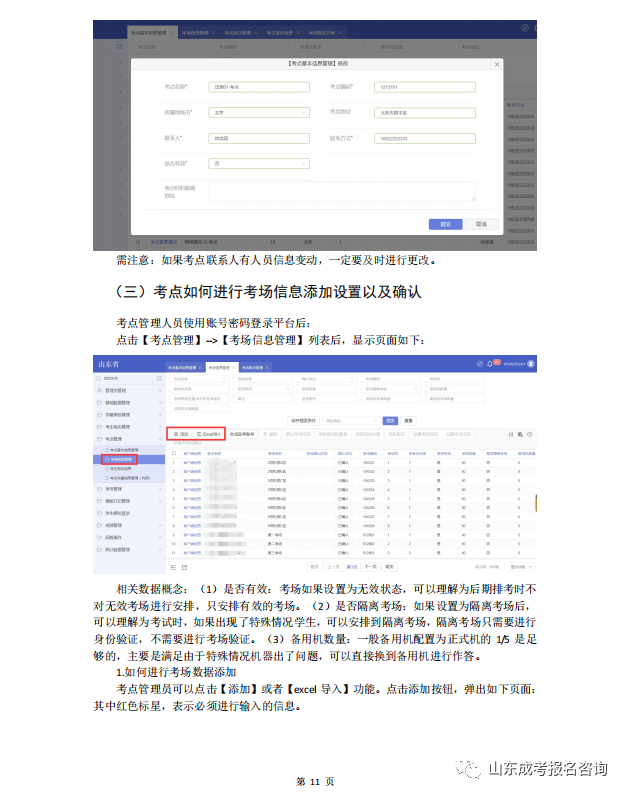Click compass icon next to the bell
Image resolution: width=627 pixels, height=796 pixels.
tap(480, 364)
